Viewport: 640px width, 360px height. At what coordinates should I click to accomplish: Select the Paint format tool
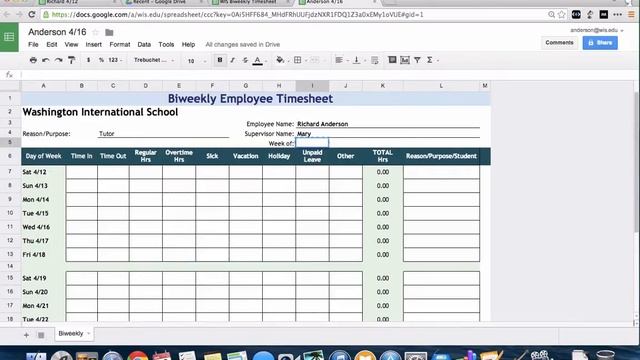tap(71, 60)
